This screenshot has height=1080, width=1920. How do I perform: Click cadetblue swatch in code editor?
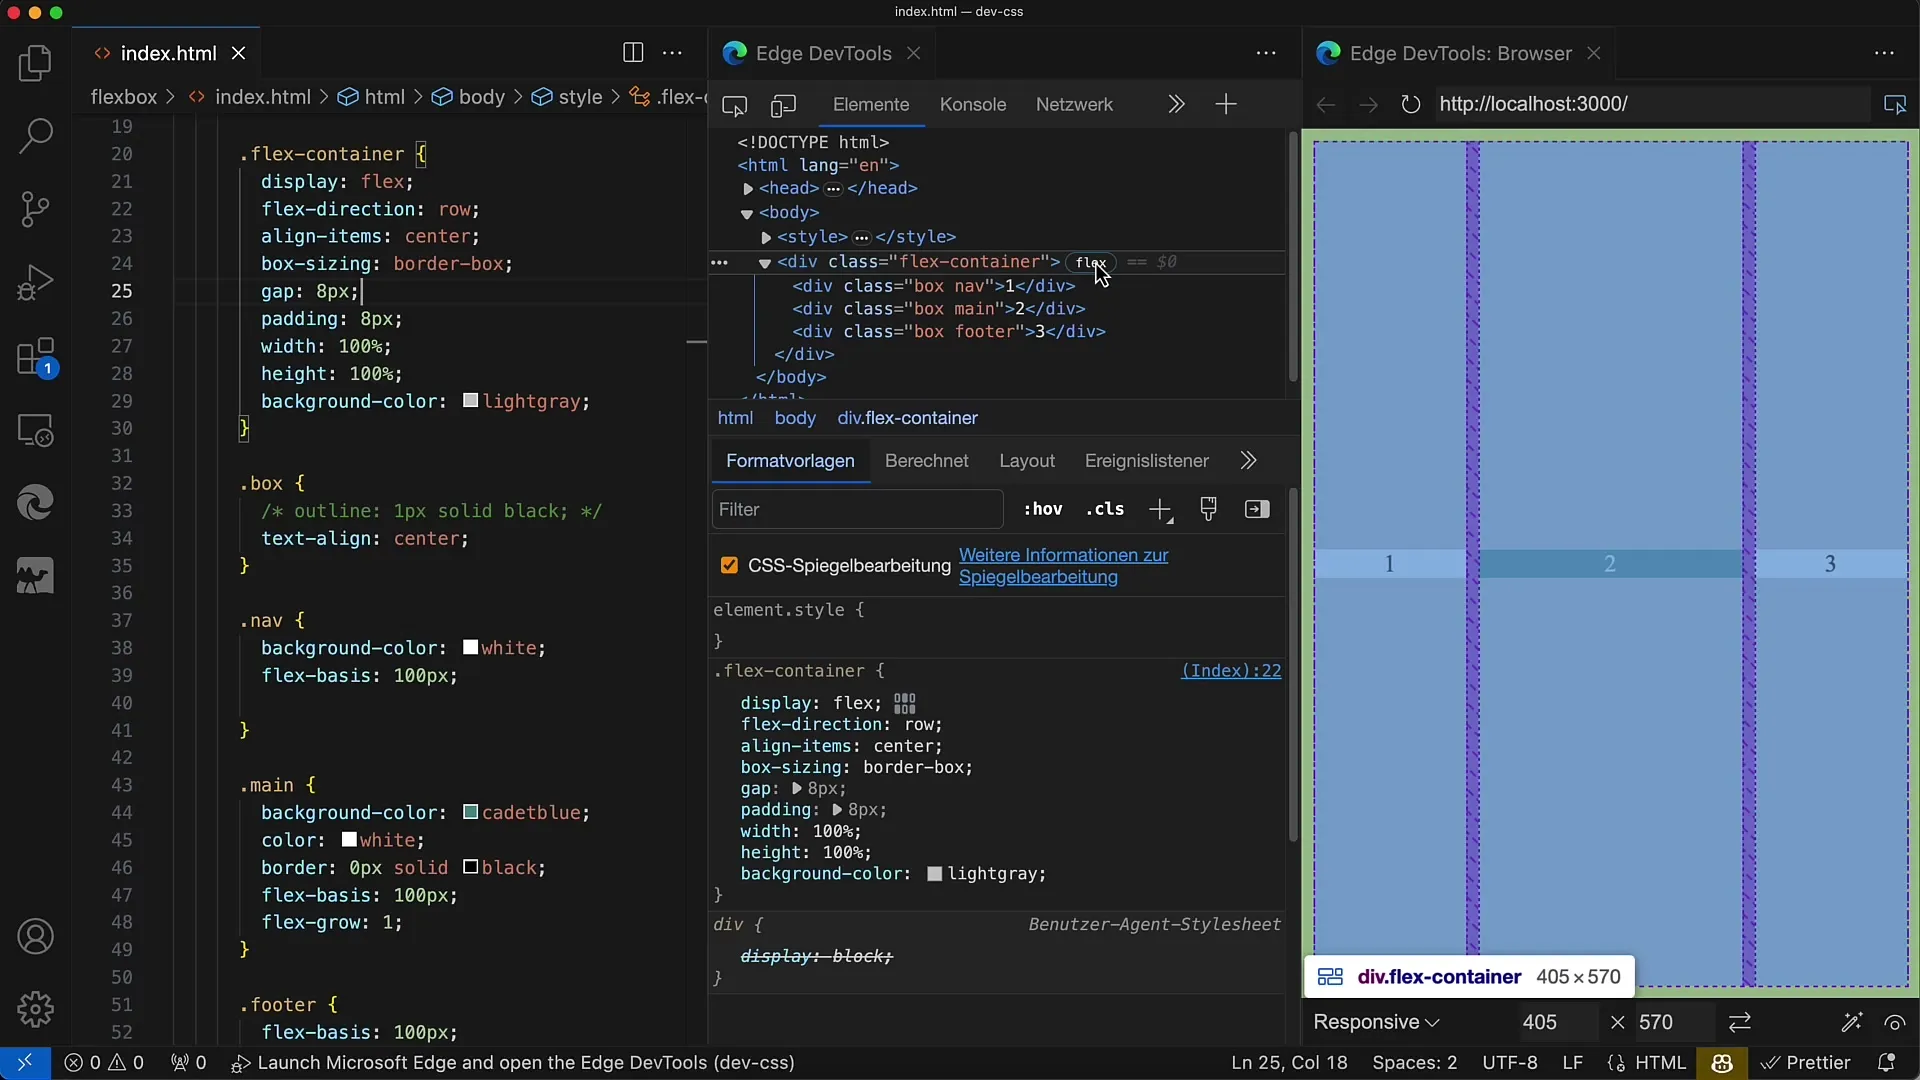pyautogui.click(x=470, y=812)
